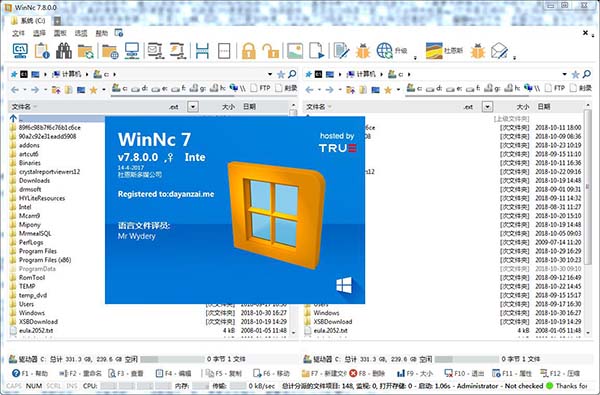Expand main toolbar overflow arrow after upgrade
Screen dimensions: 600x395
coord(415,58)
